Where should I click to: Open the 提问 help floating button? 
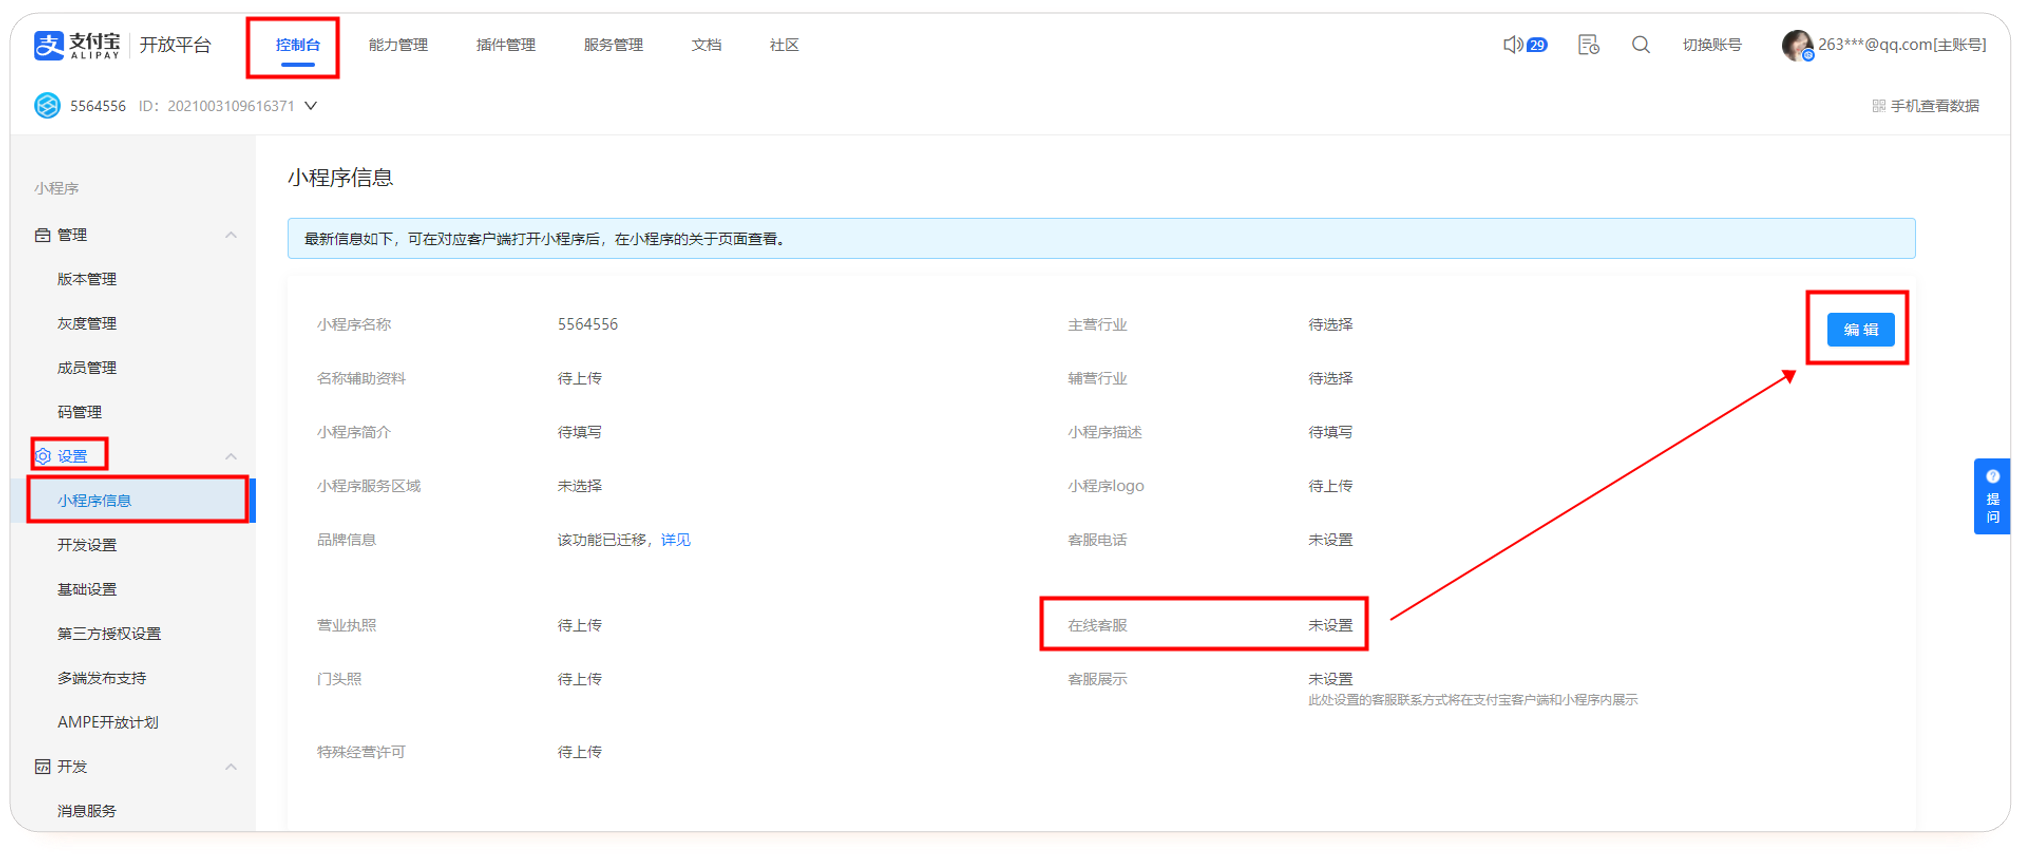pos(1992,497)
